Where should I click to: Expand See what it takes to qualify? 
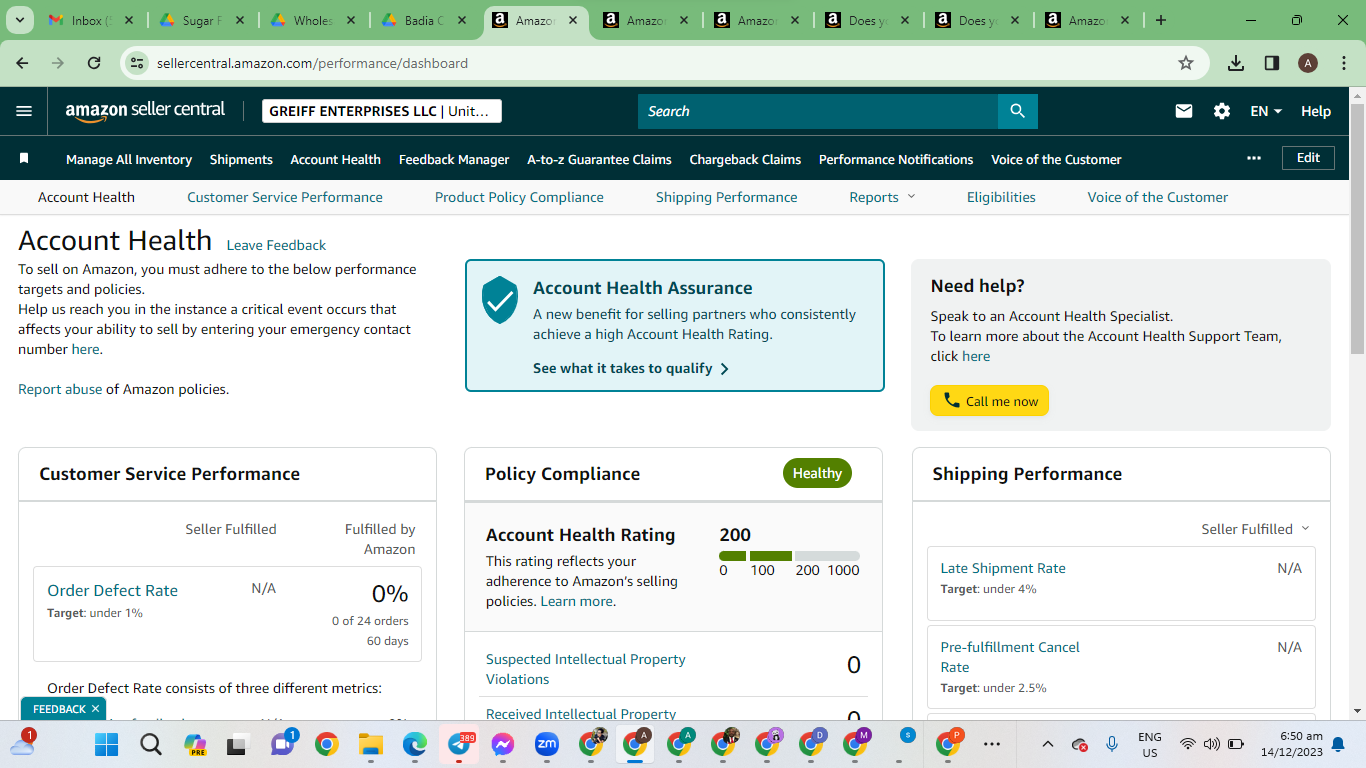click(x=631, y=368)
